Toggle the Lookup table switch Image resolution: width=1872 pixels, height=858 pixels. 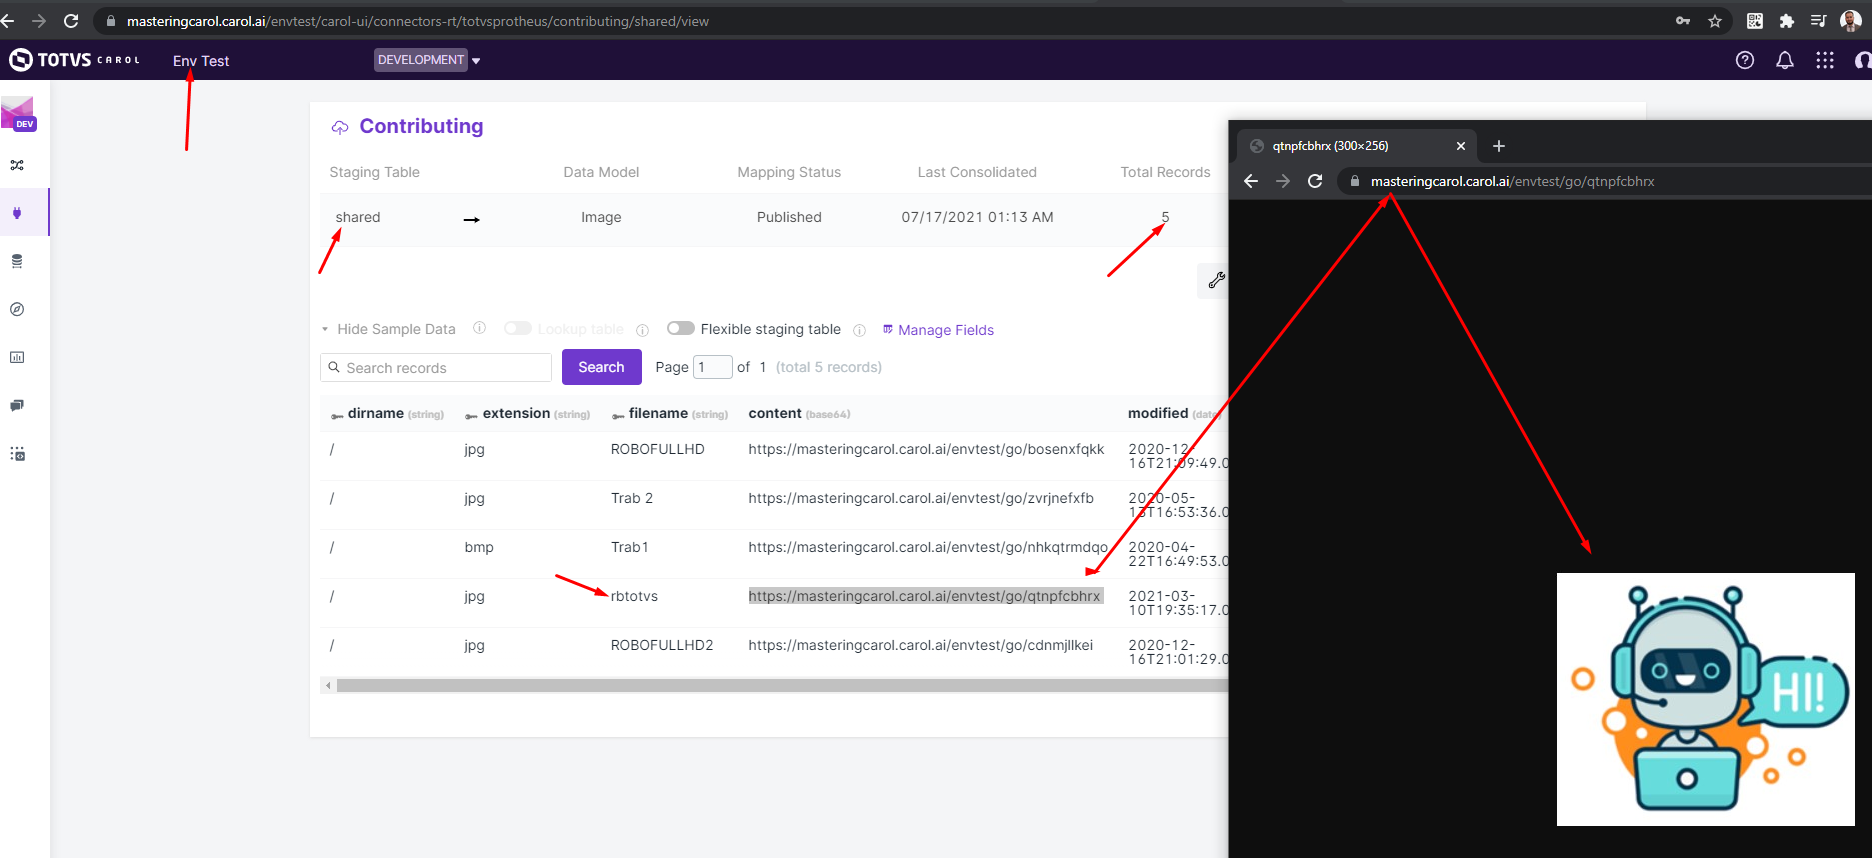517,329
